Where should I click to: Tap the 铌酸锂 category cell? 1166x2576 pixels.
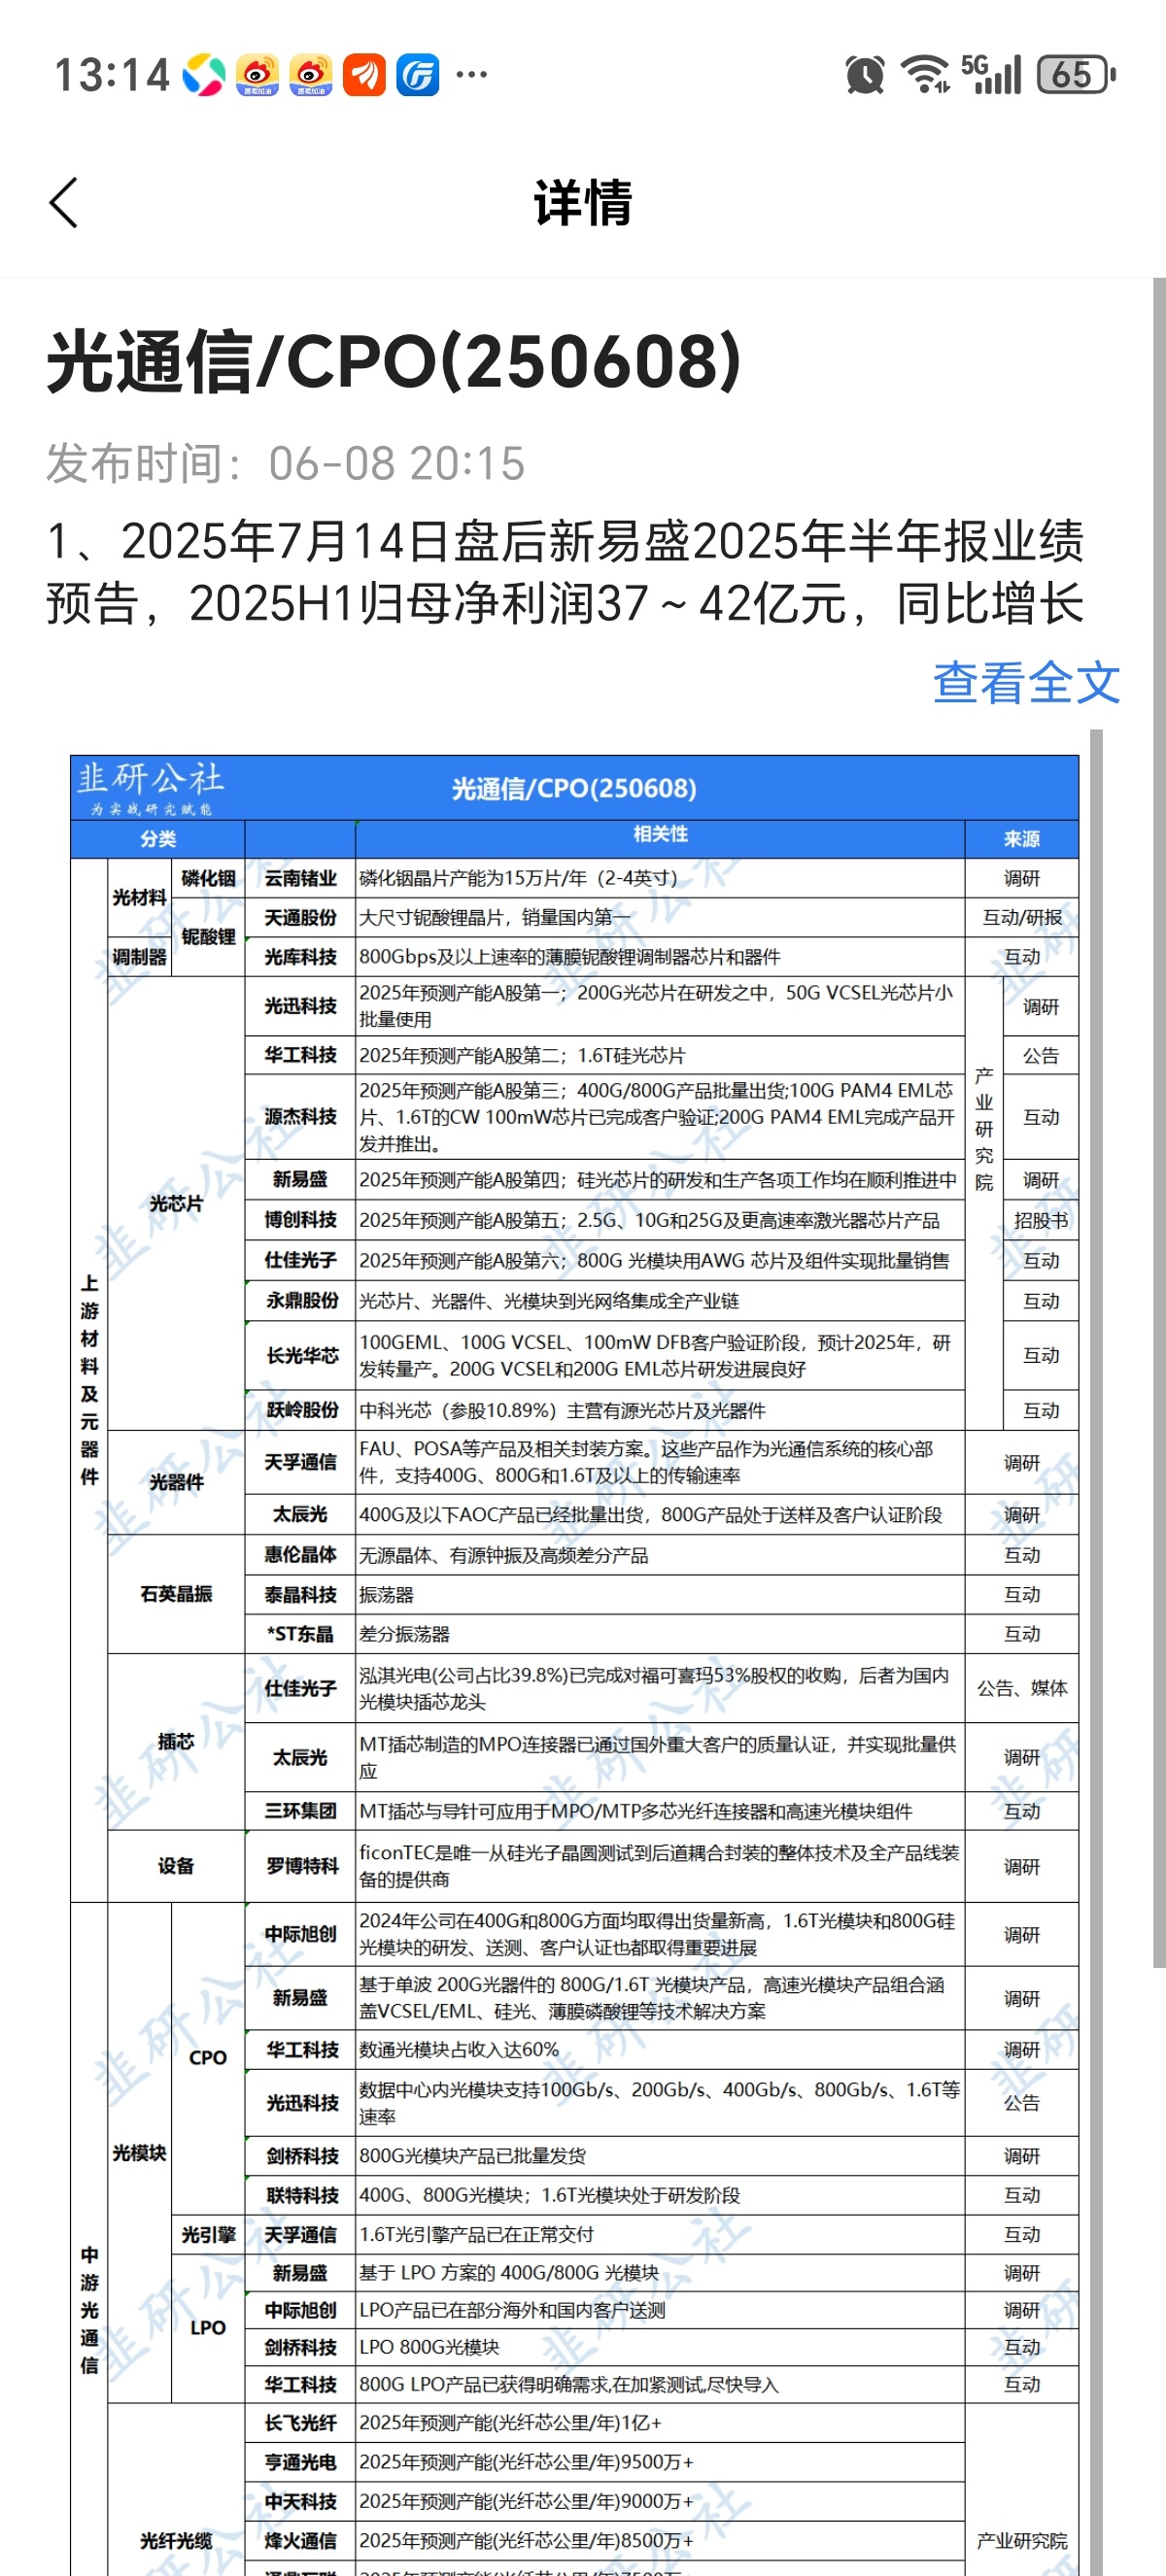click(x=208, y=937)
